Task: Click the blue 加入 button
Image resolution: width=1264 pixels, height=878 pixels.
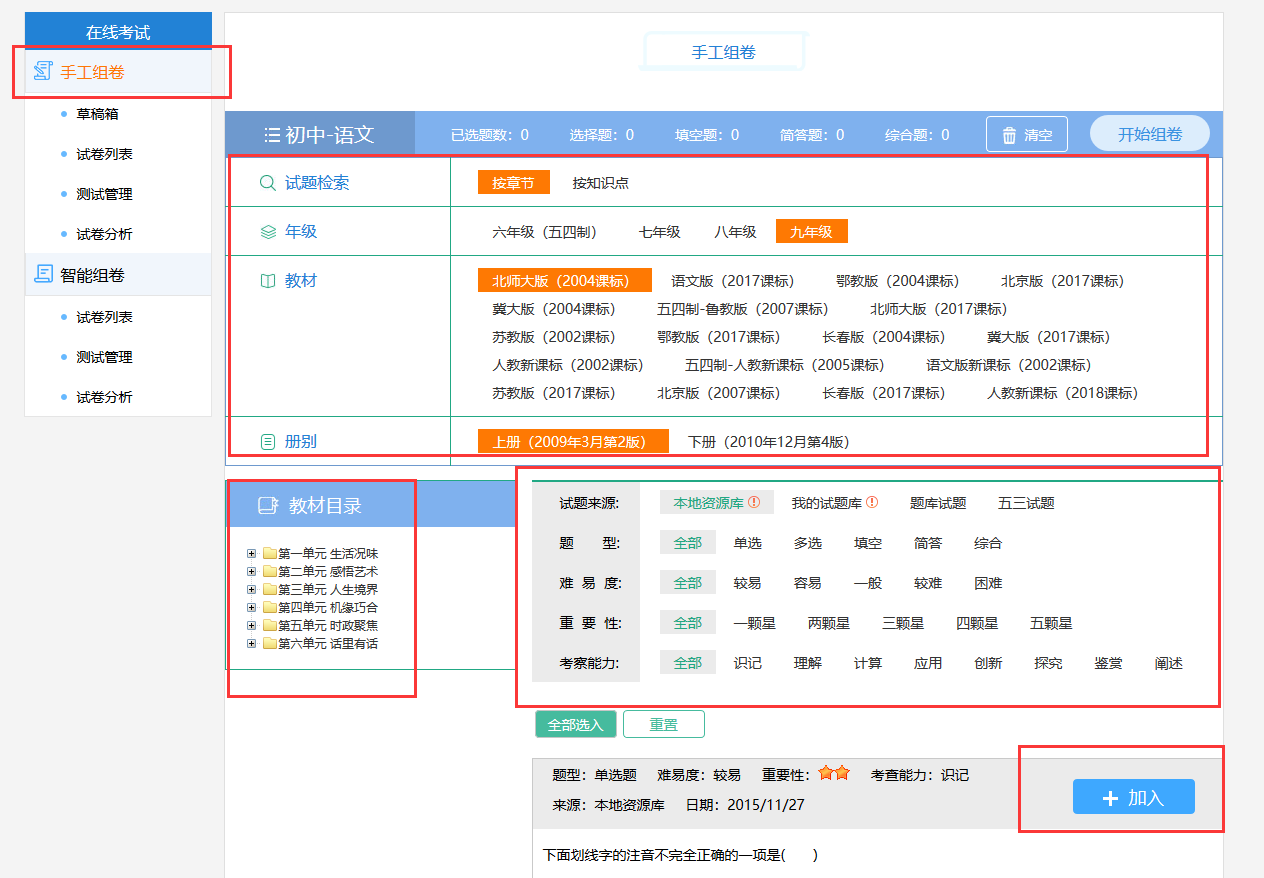Action: tap(1133, 797)
